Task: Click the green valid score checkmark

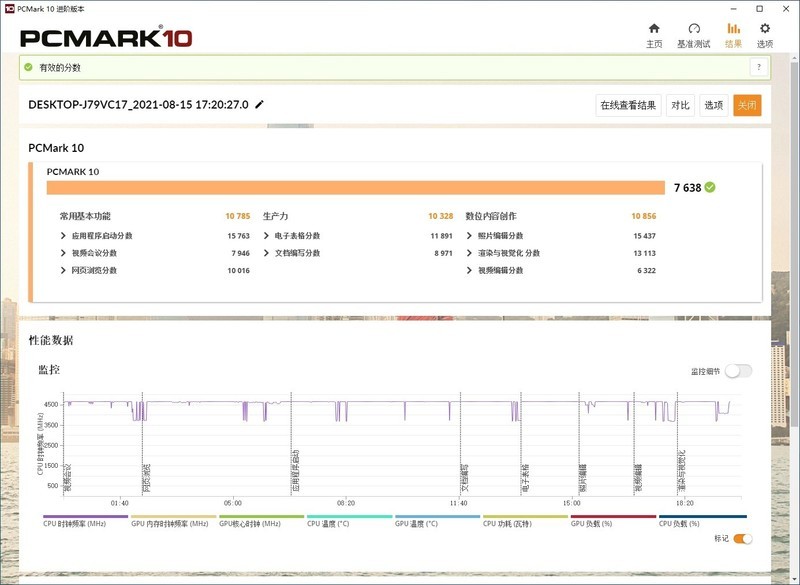Action: [28, 67]
